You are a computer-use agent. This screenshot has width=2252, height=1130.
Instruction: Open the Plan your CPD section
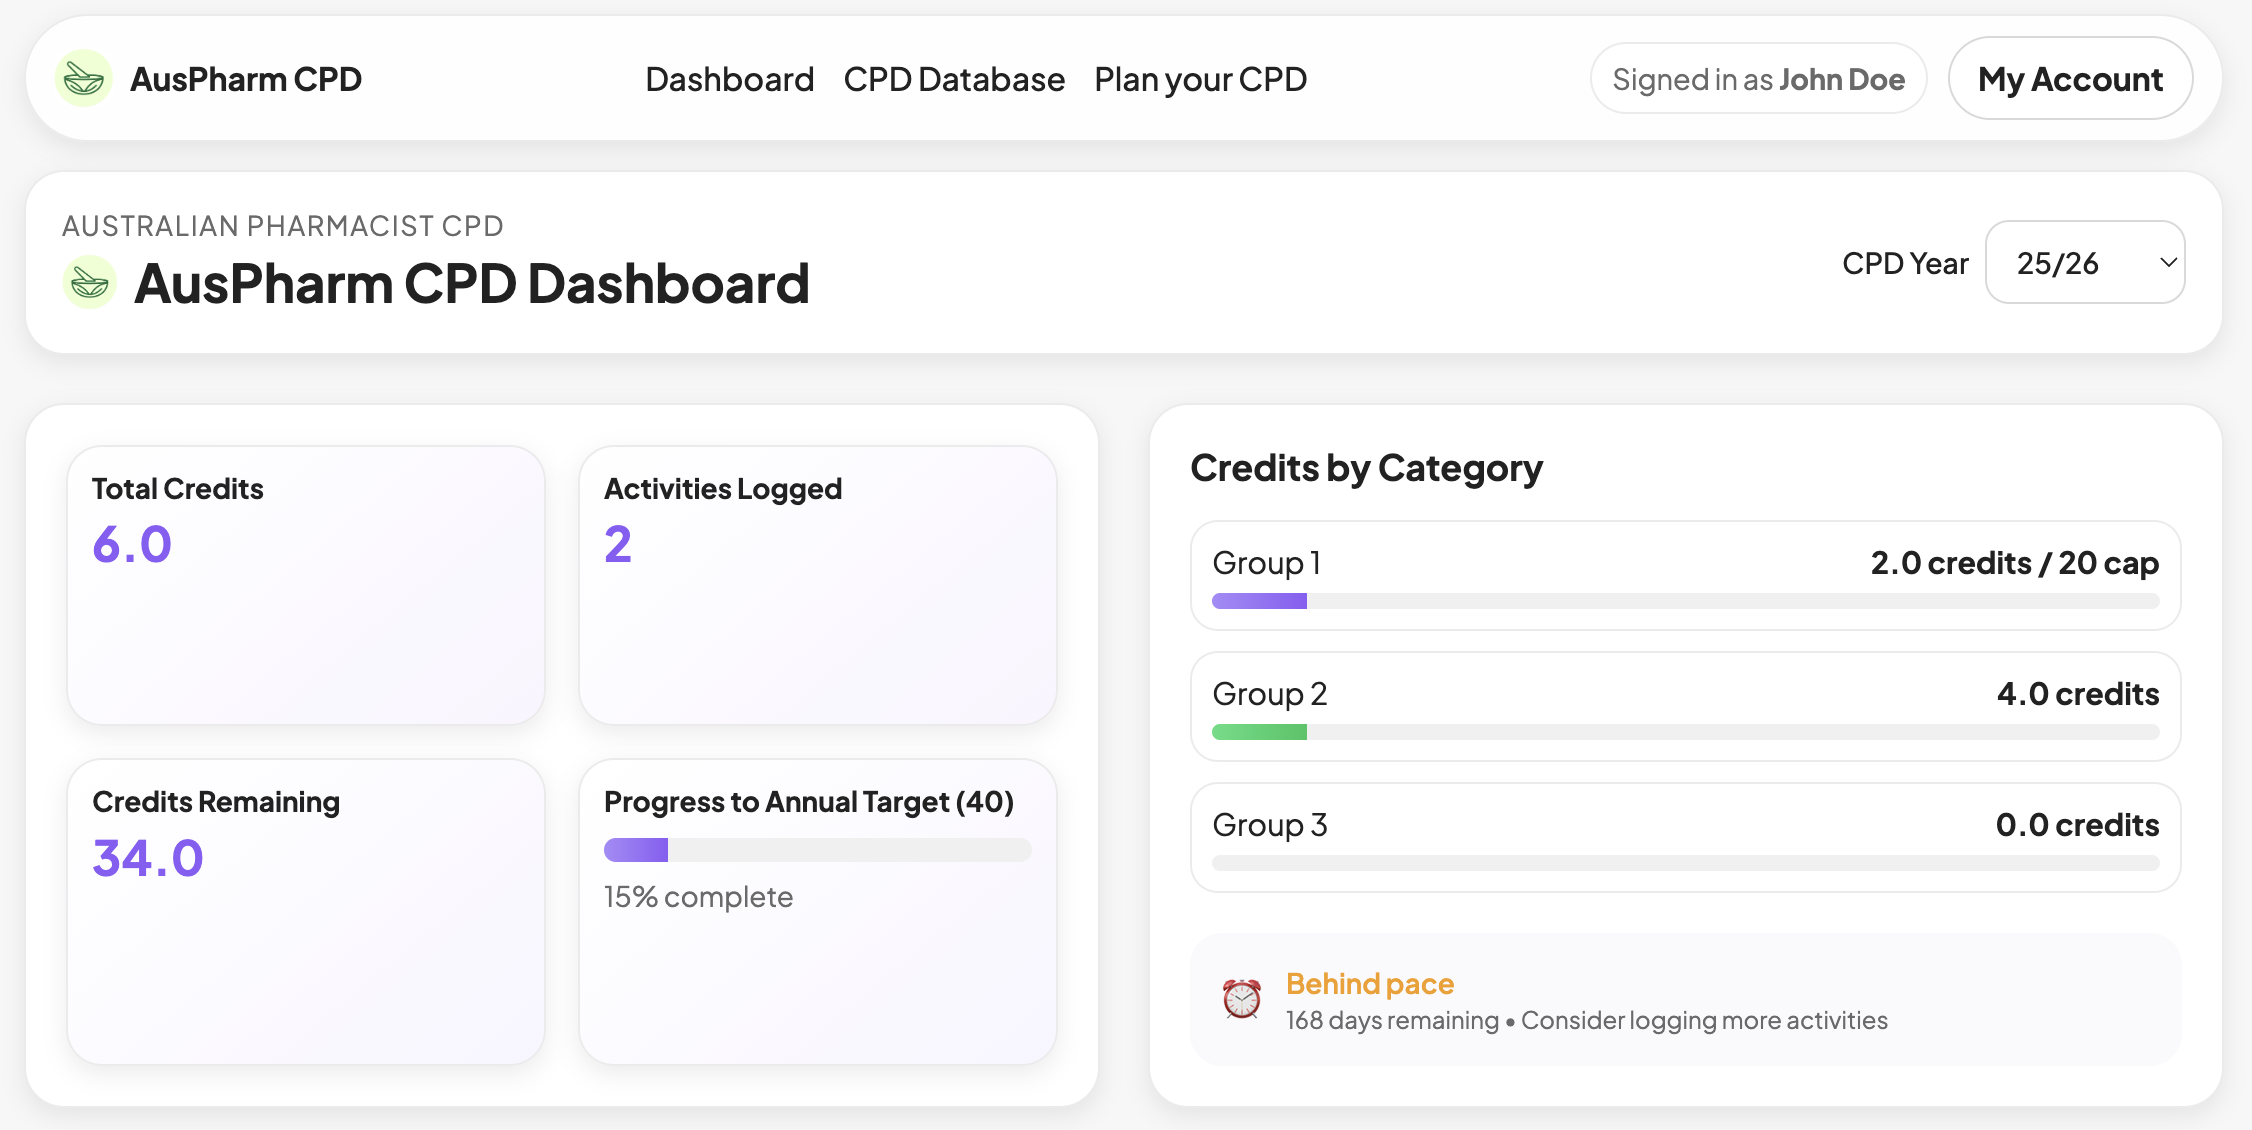point(1200,79)
